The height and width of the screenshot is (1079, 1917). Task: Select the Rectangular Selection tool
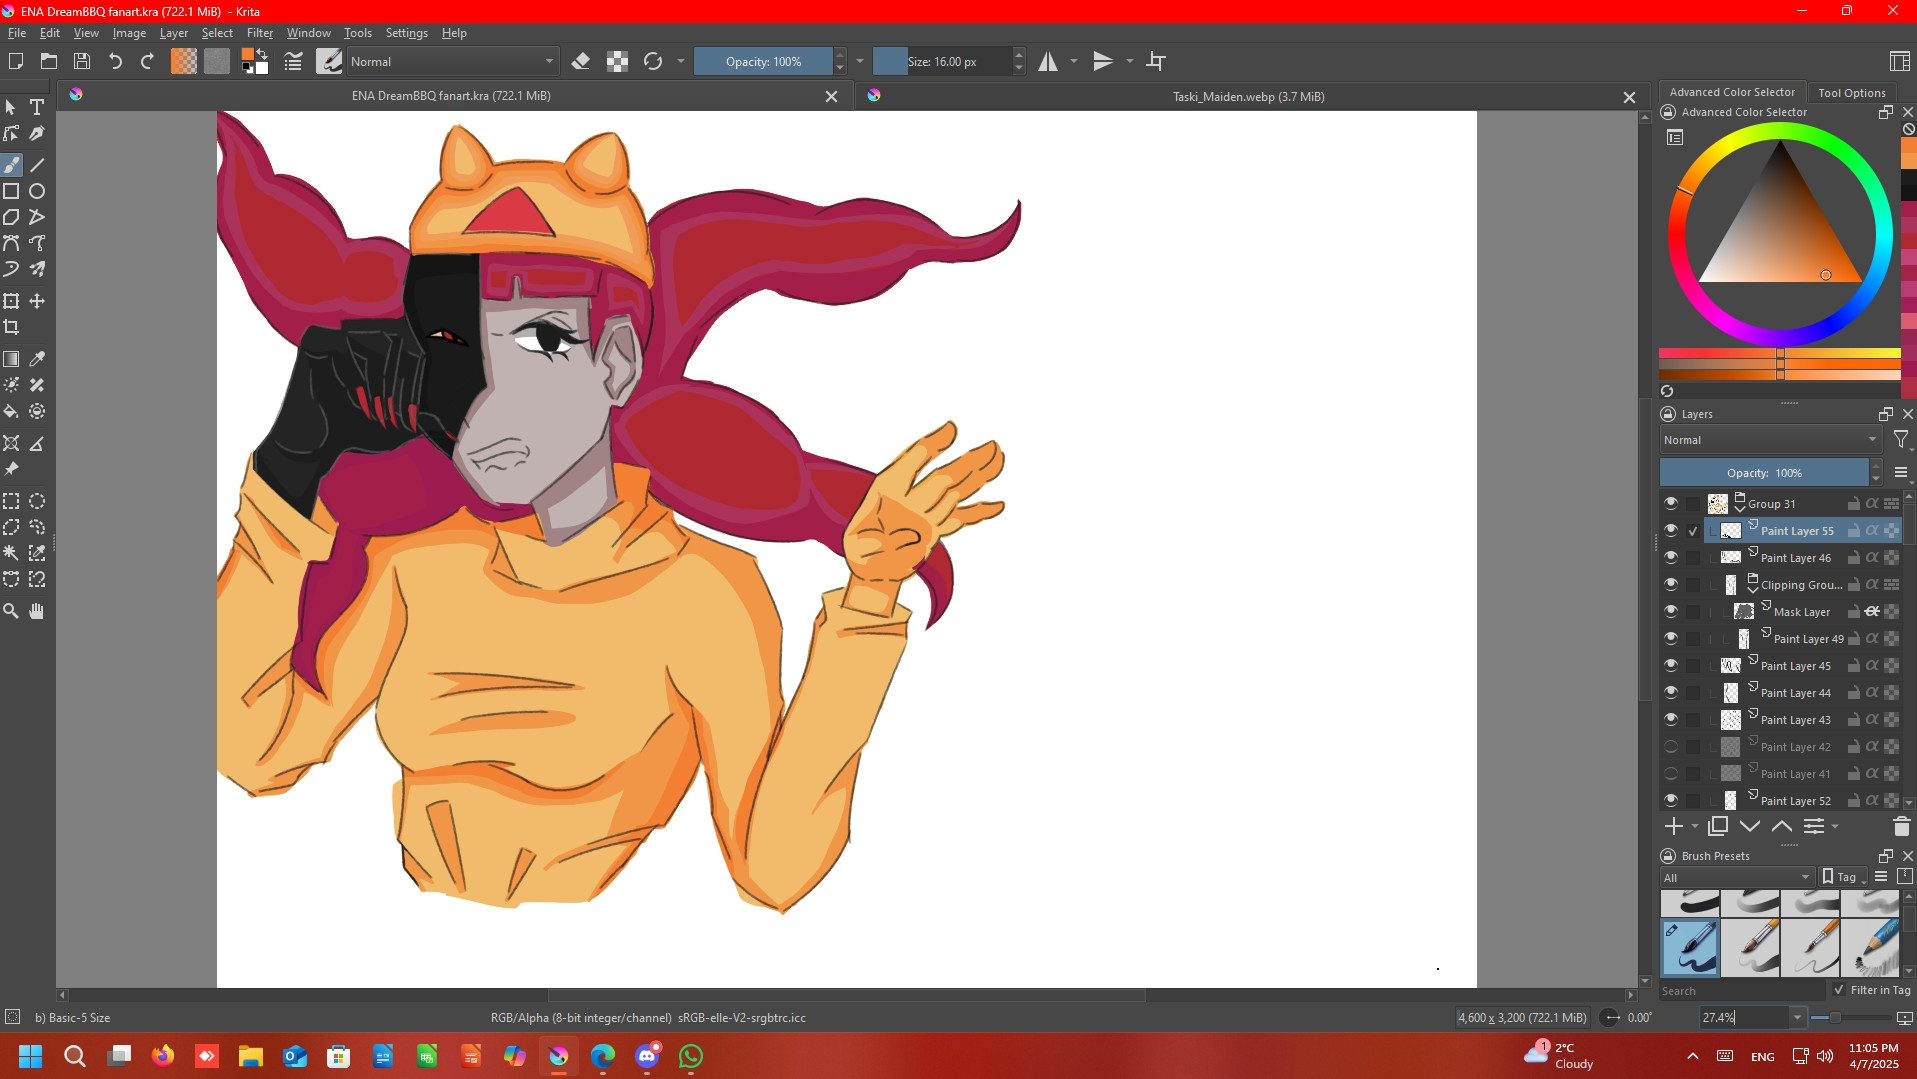coord(11,501)
